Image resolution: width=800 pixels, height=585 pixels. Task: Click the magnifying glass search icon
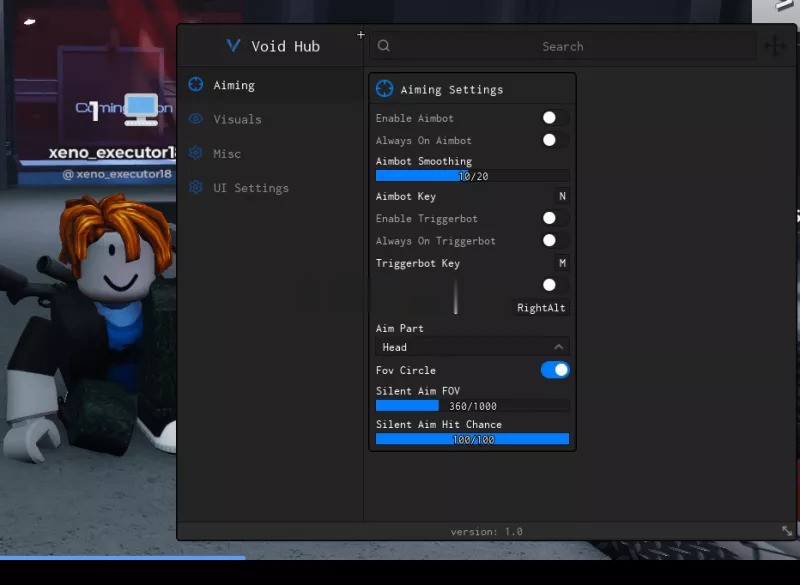pyautogui.click(x=384, y=46)
